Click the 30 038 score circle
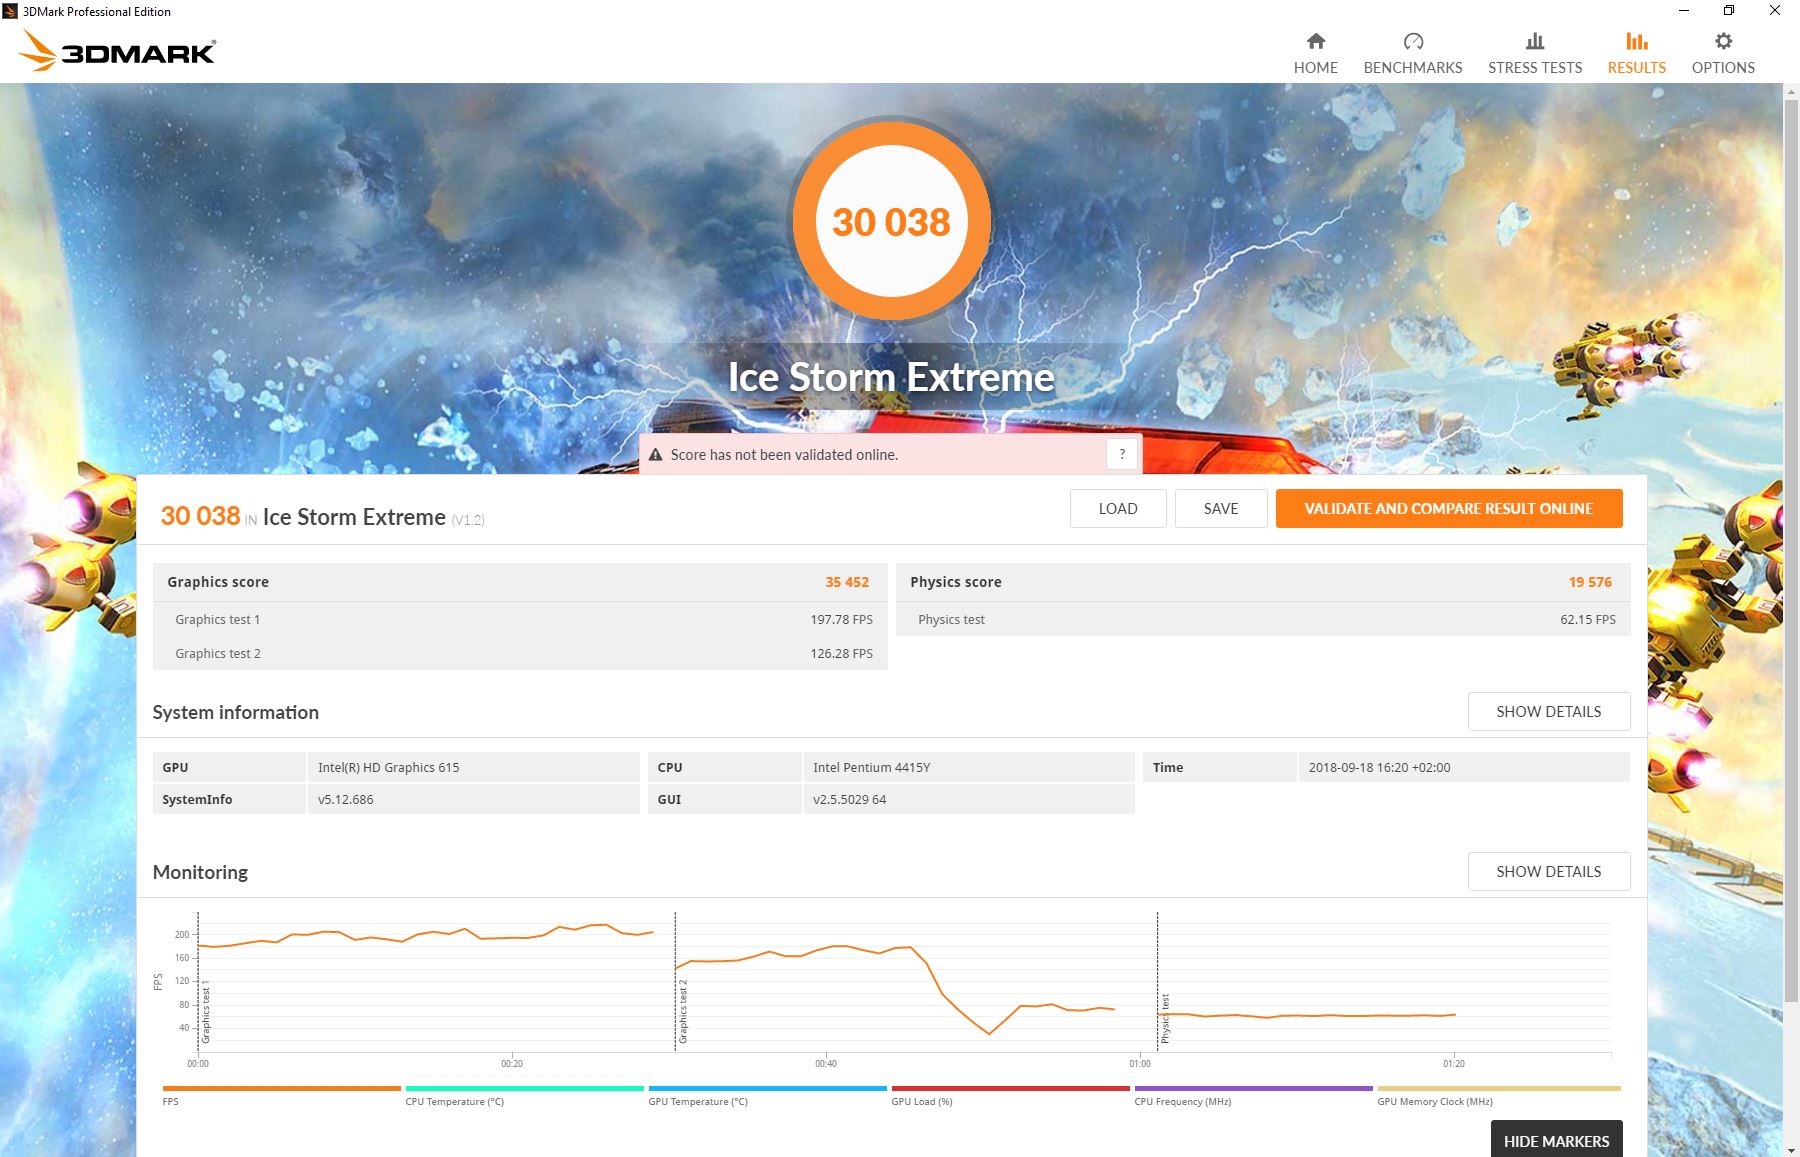The height and width of the screenshot is (1157, 1800). point(891,221)
